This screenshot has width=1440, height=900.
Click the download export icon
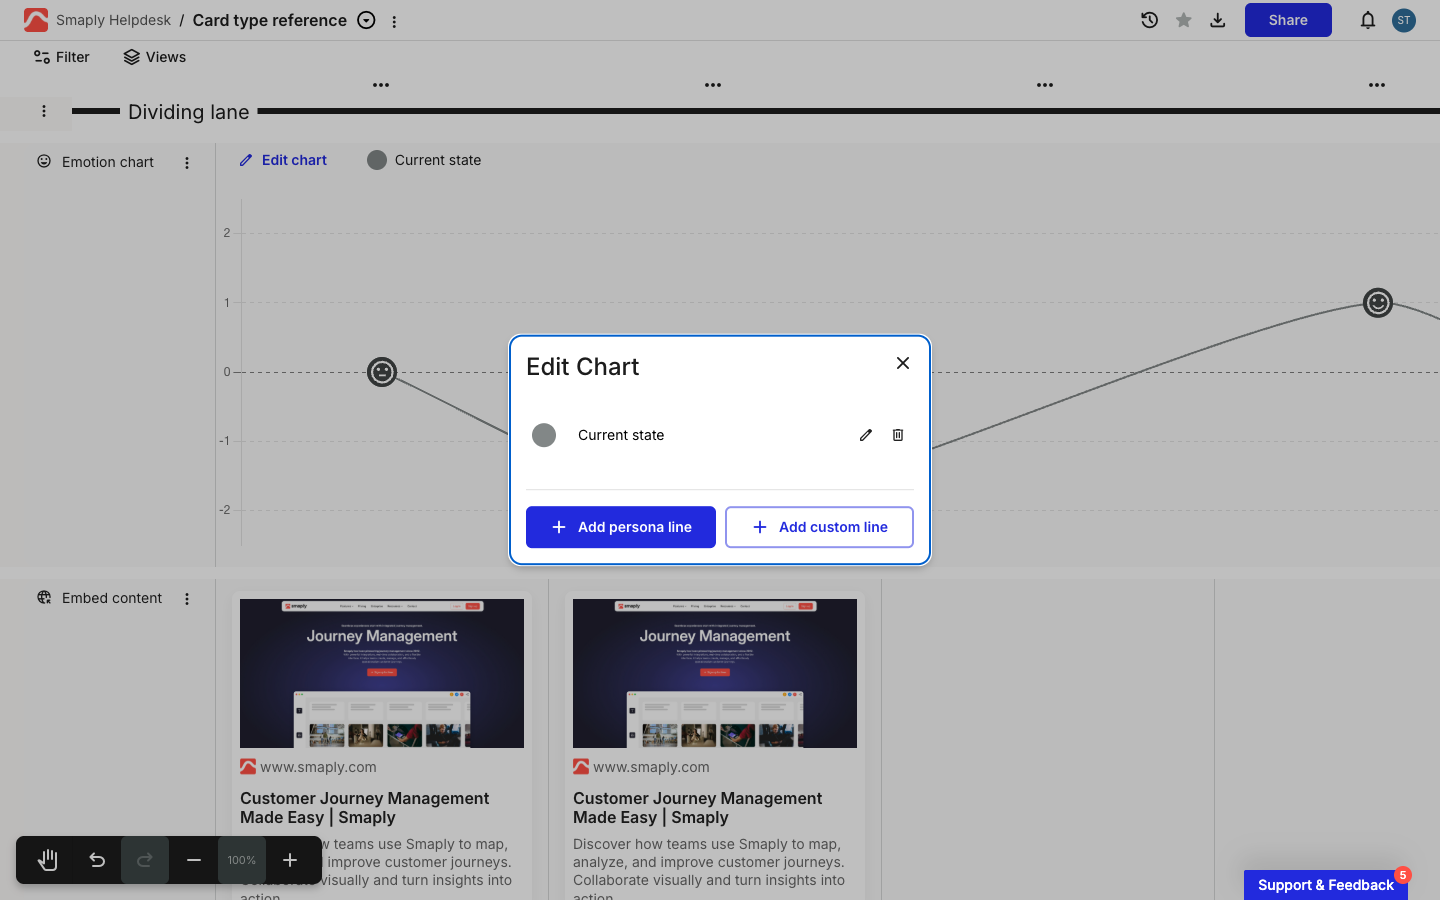pos(1218,20)
